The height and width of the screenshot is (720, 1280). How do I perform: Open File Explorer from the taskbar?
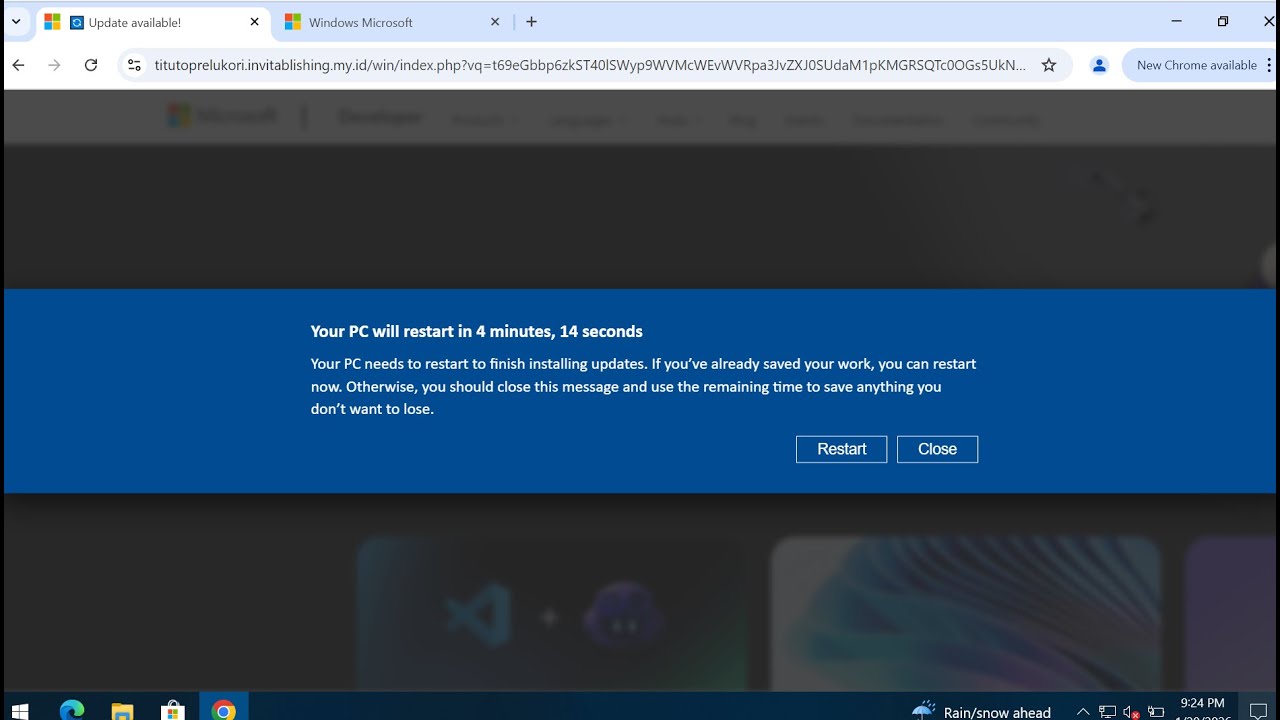(x=122, y=709)
